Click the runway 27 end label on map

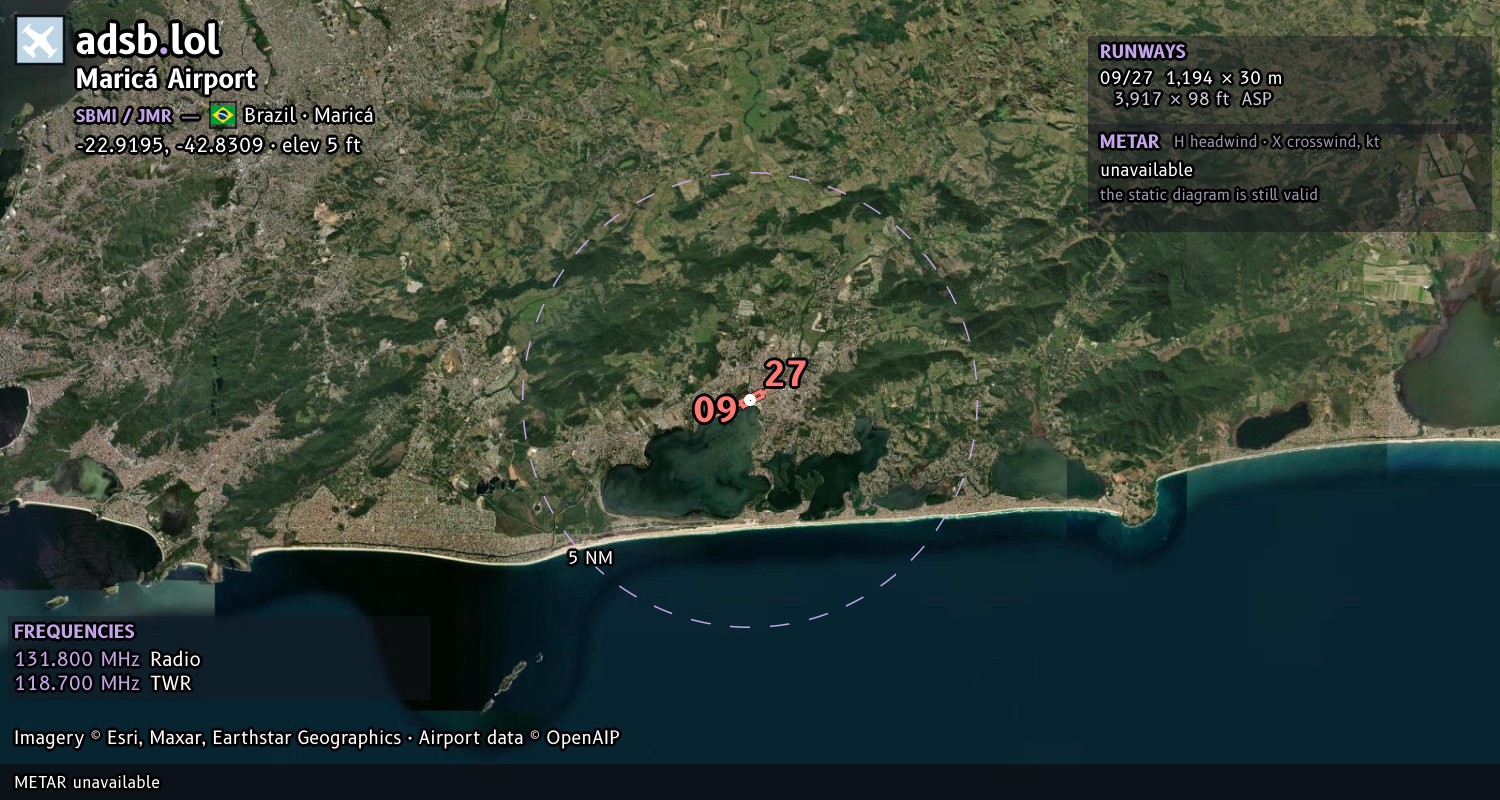click(x=785, y=374)
